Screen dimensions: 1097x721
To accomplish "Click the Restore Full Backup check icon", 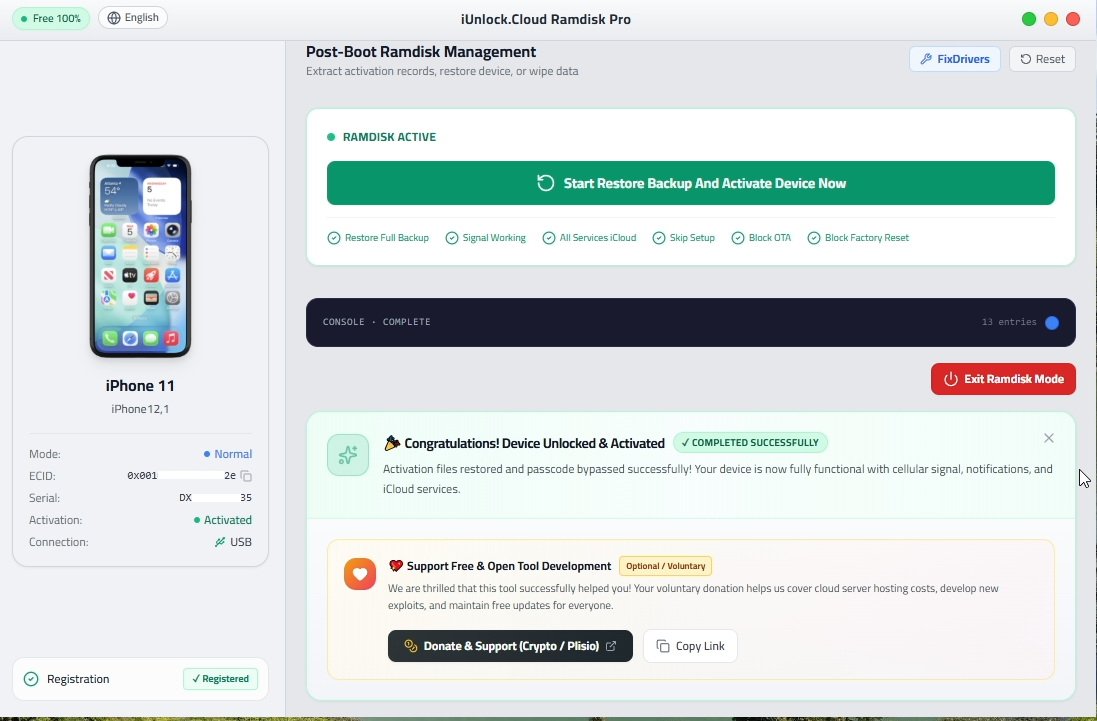I will 334,238.
